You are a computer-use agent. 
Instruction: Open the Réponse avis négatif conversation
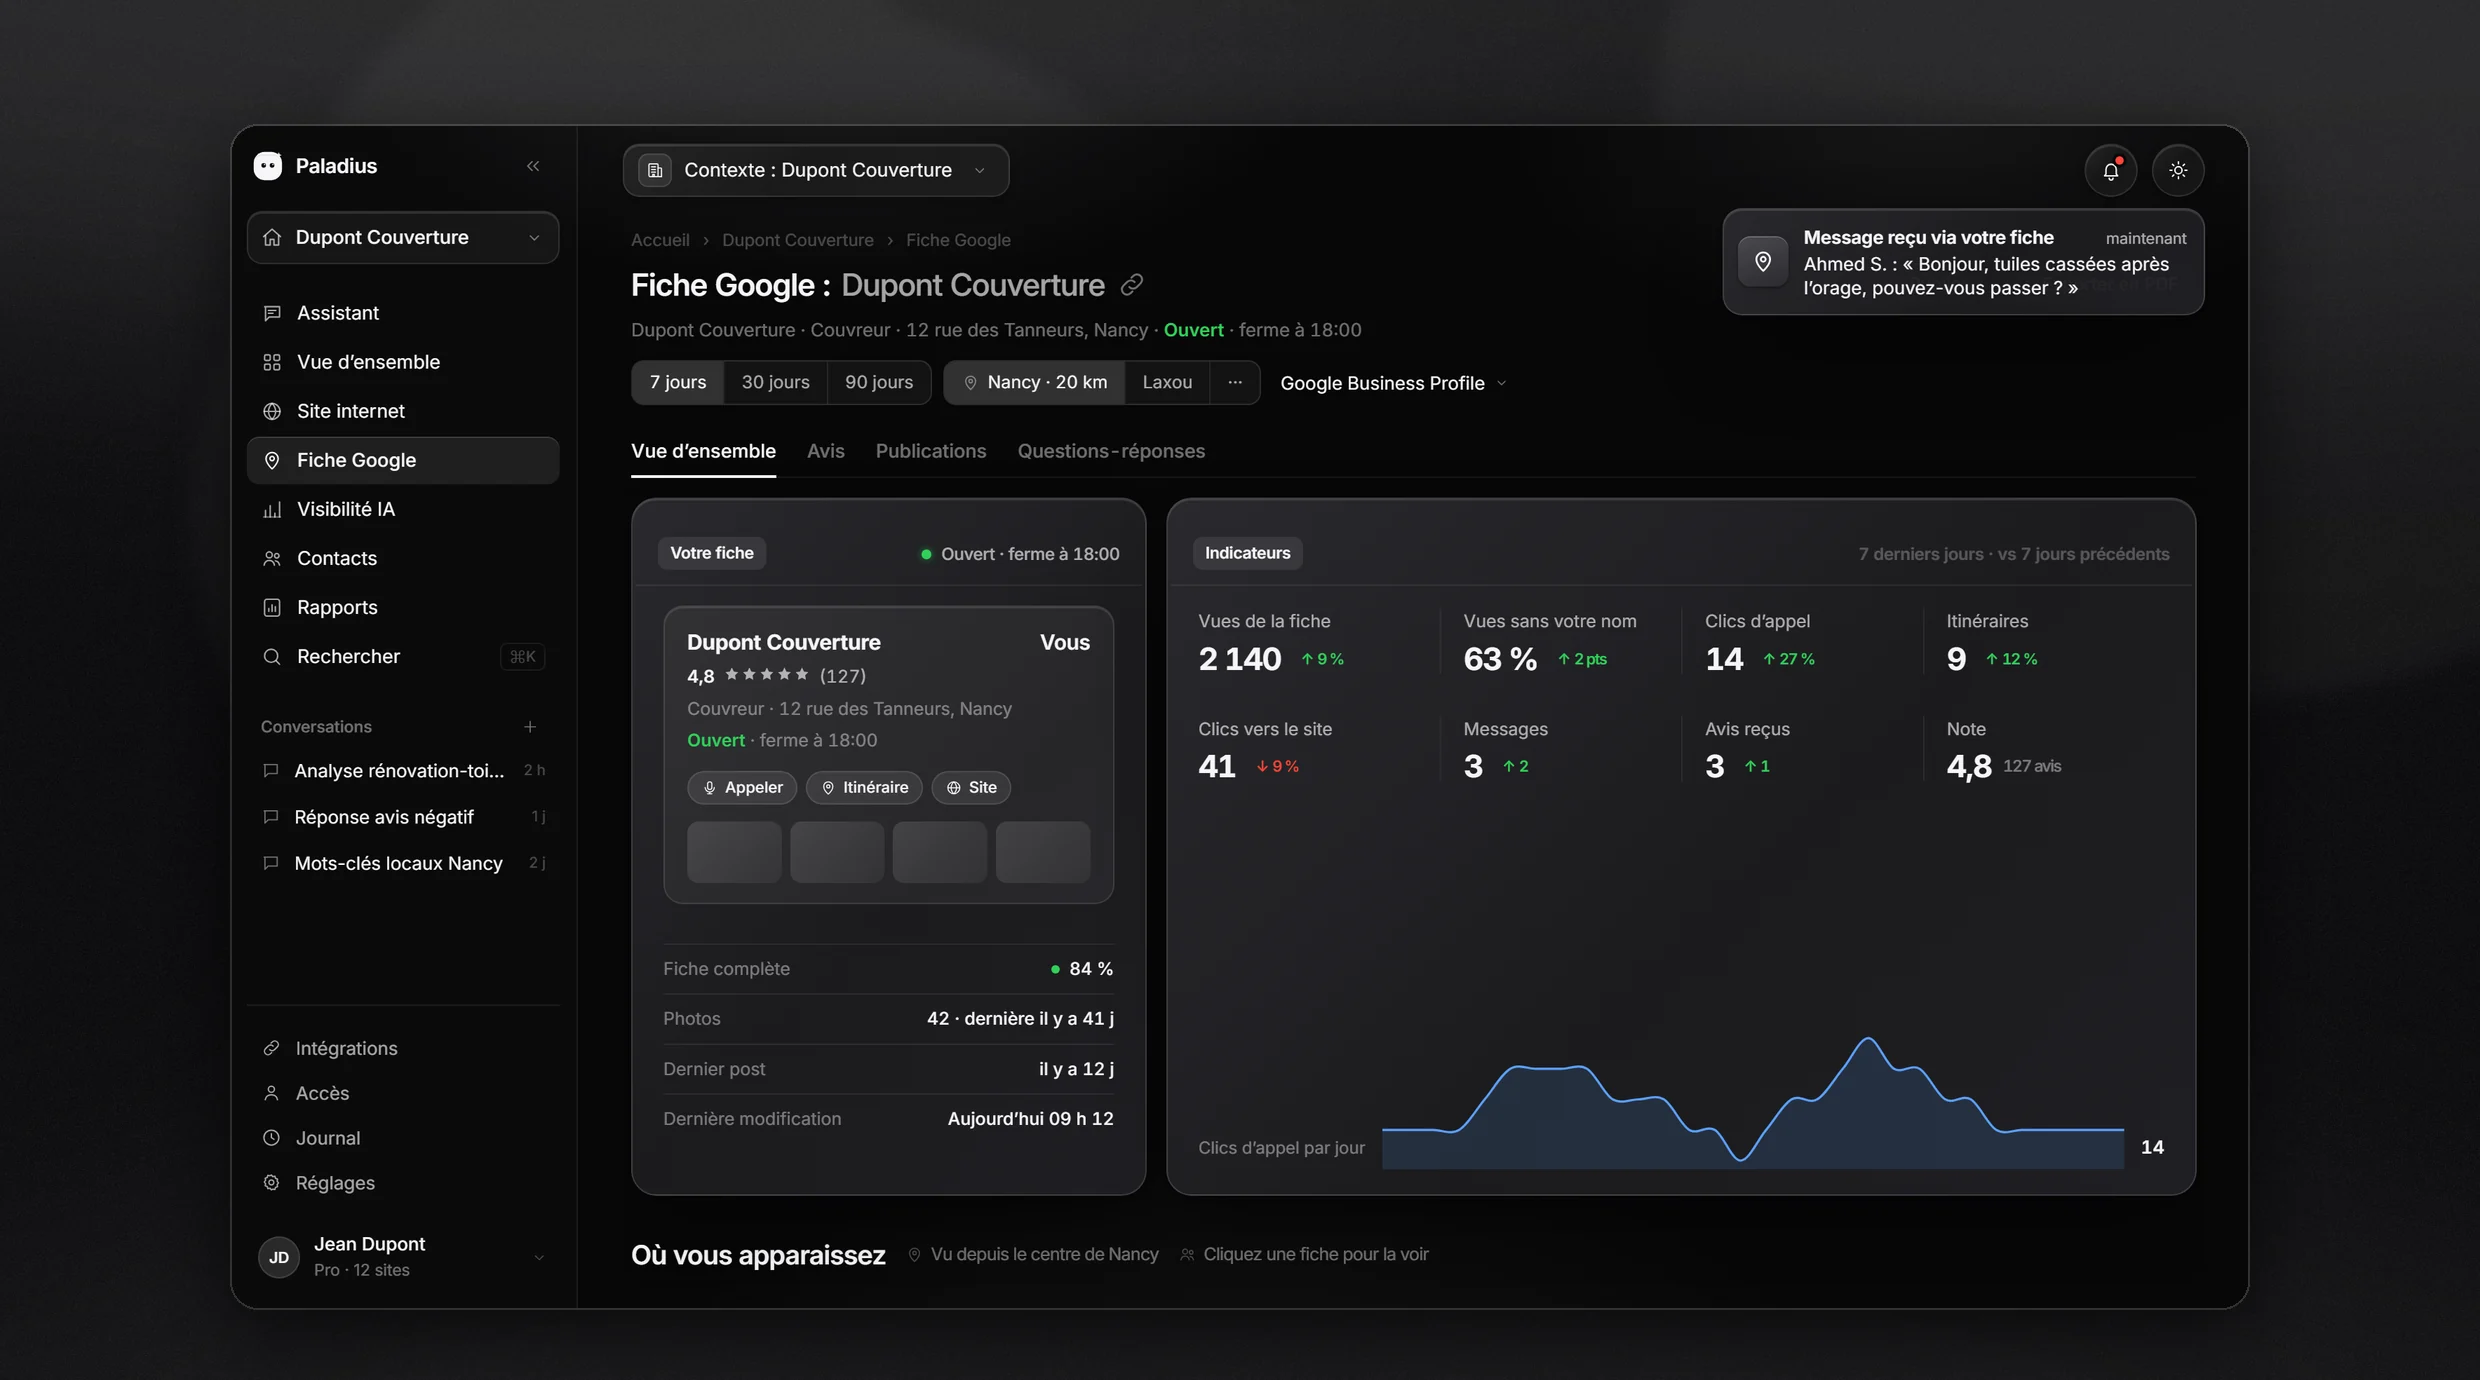[x=403, y=817]
